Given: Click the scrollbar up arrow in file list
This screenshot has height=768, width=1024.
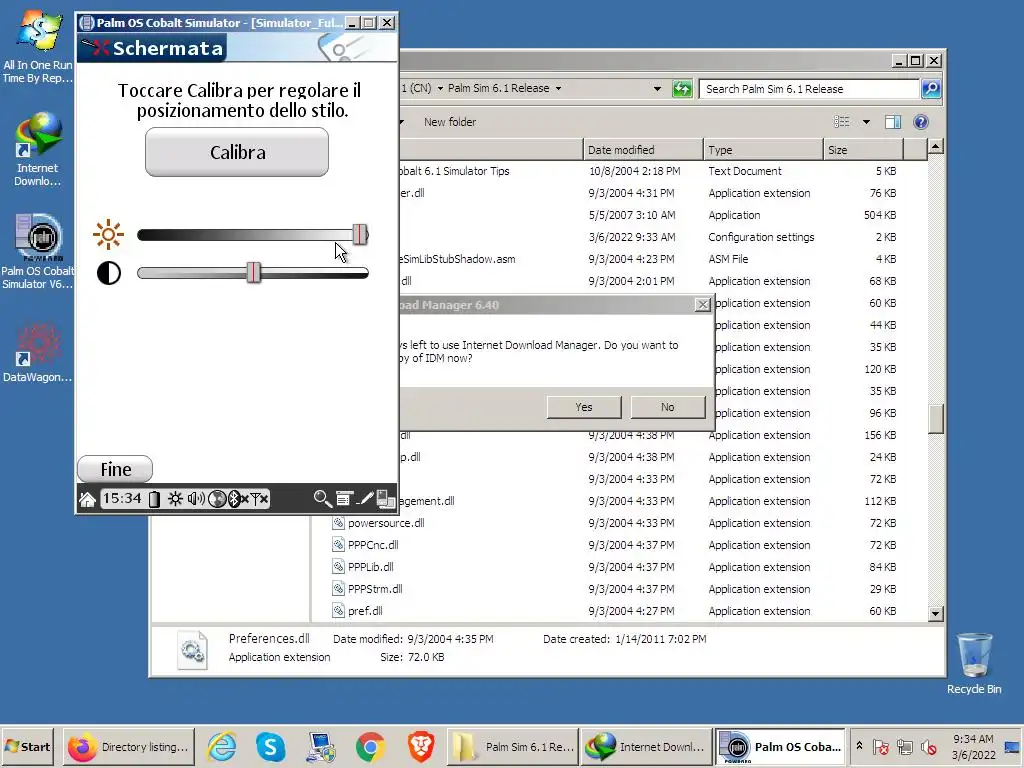Looking at the screenshot, I should [936, 146].
